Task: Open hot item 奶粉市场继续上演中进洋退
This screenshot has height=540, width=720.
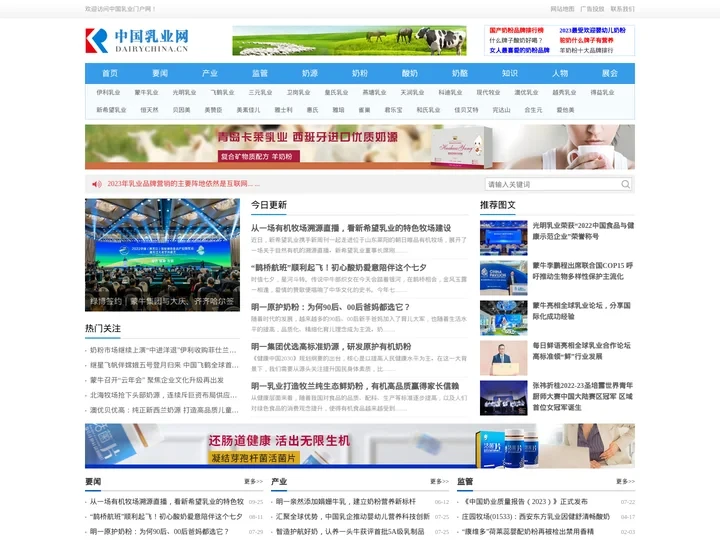Action: coord(163,350)
